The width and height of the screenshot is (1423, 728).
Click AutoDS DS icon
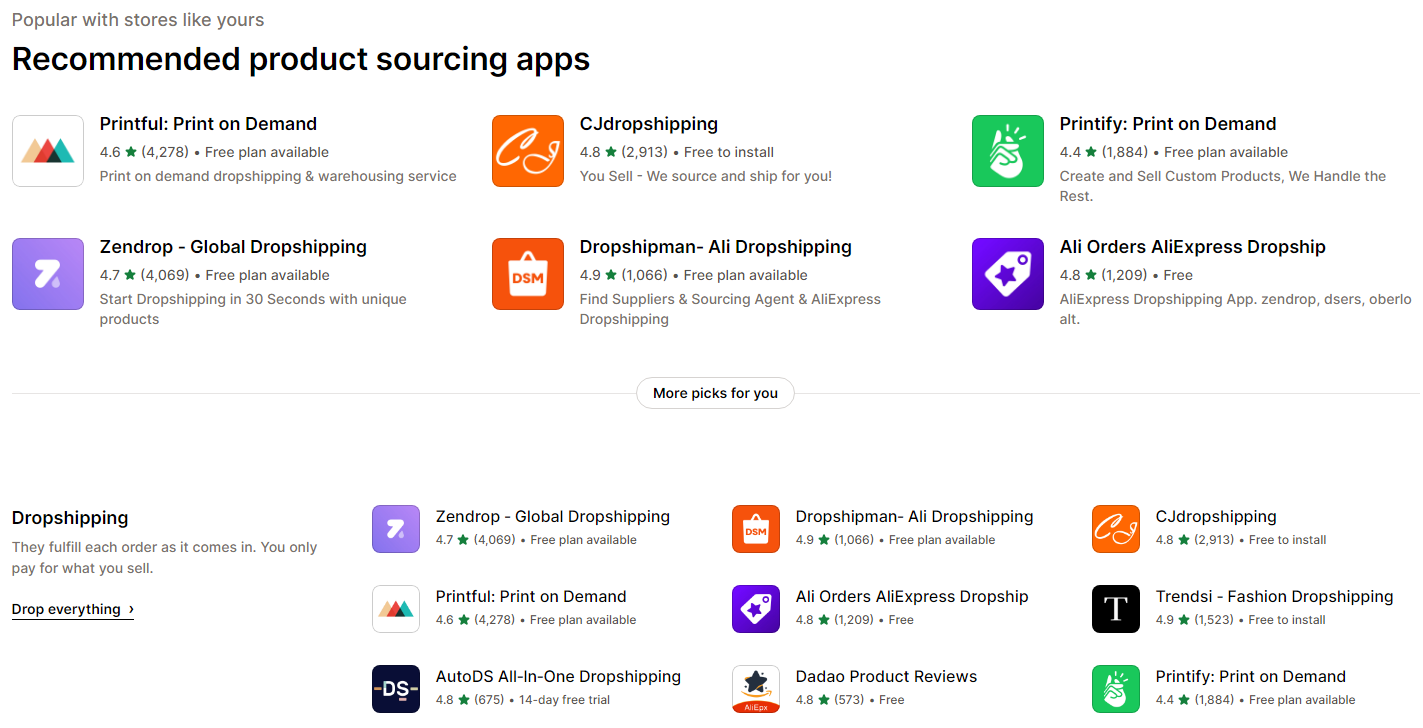[396, 689]
